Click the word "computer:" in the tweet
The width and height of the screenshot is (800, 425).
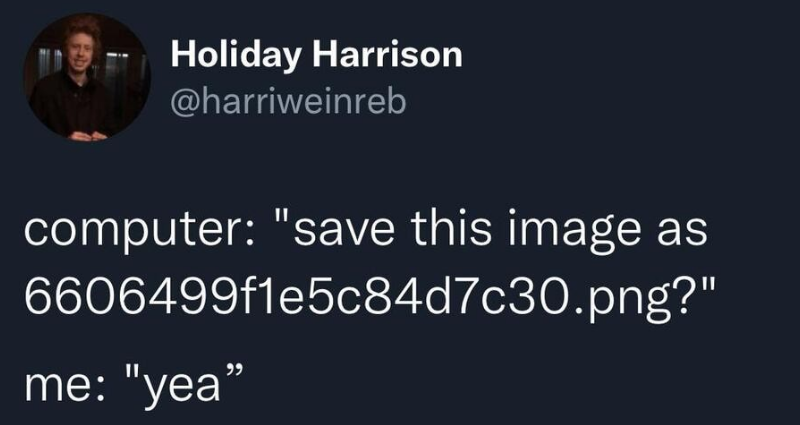138,232
